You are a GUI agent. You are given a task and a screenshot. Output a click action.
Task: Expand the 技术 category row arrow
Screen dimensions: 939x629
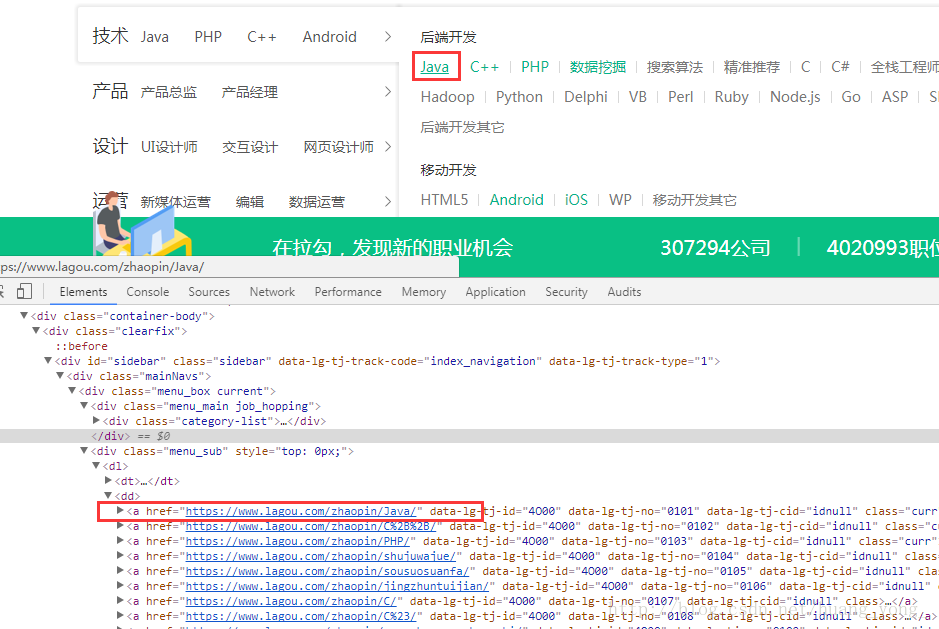point(388,37)
